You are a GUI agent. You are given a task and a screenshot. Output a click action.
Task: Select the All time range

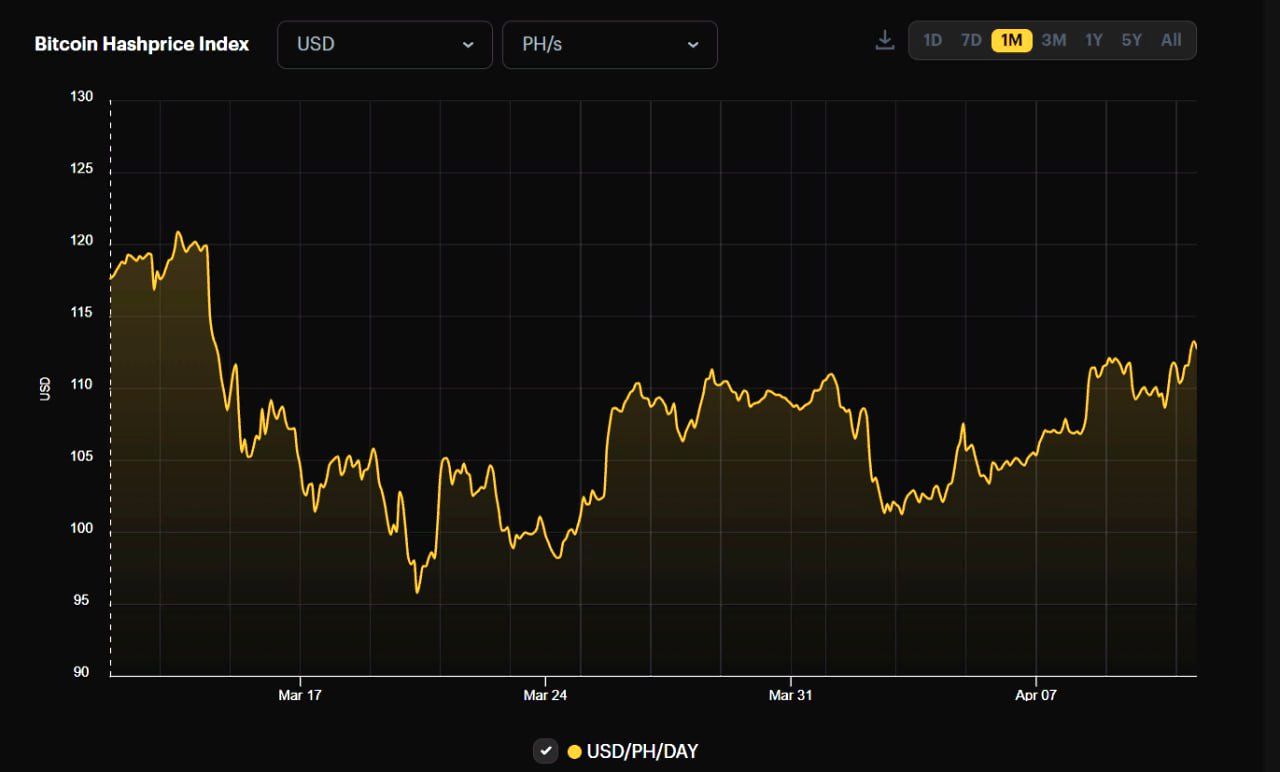coord(1171,41)
